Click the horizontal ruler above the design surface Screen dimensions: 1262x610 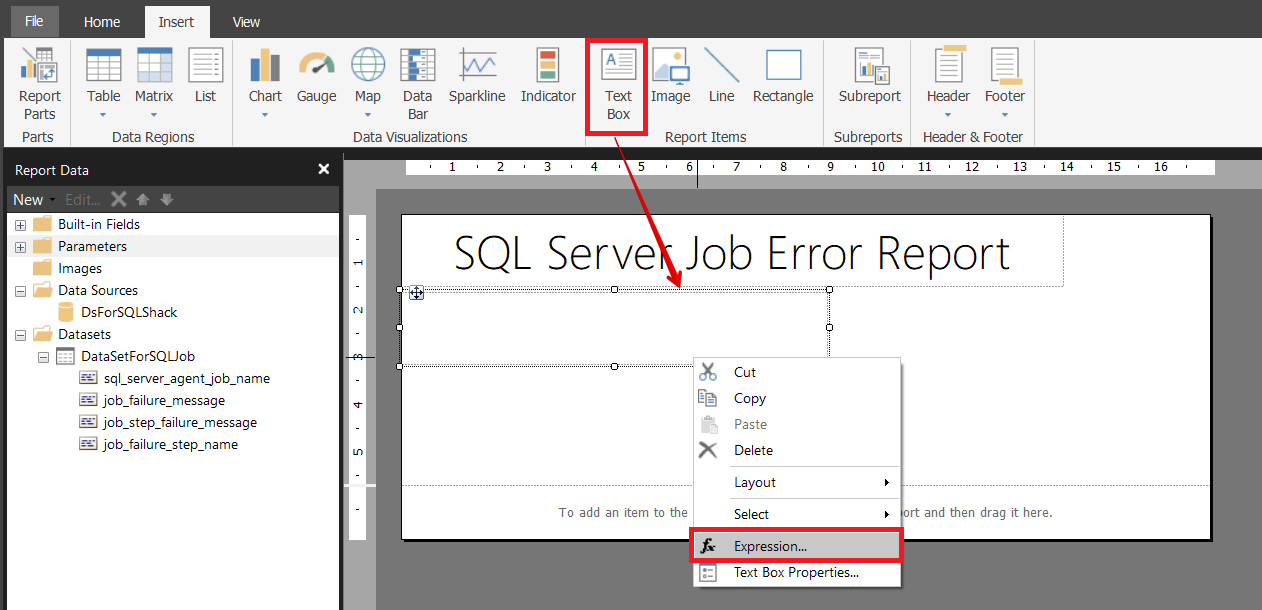[810, 167]
